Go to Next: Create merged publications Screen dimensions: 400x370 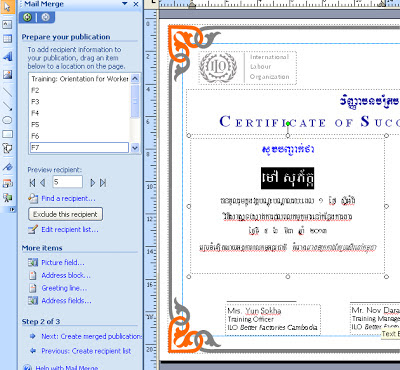click(x=91, y=336)
